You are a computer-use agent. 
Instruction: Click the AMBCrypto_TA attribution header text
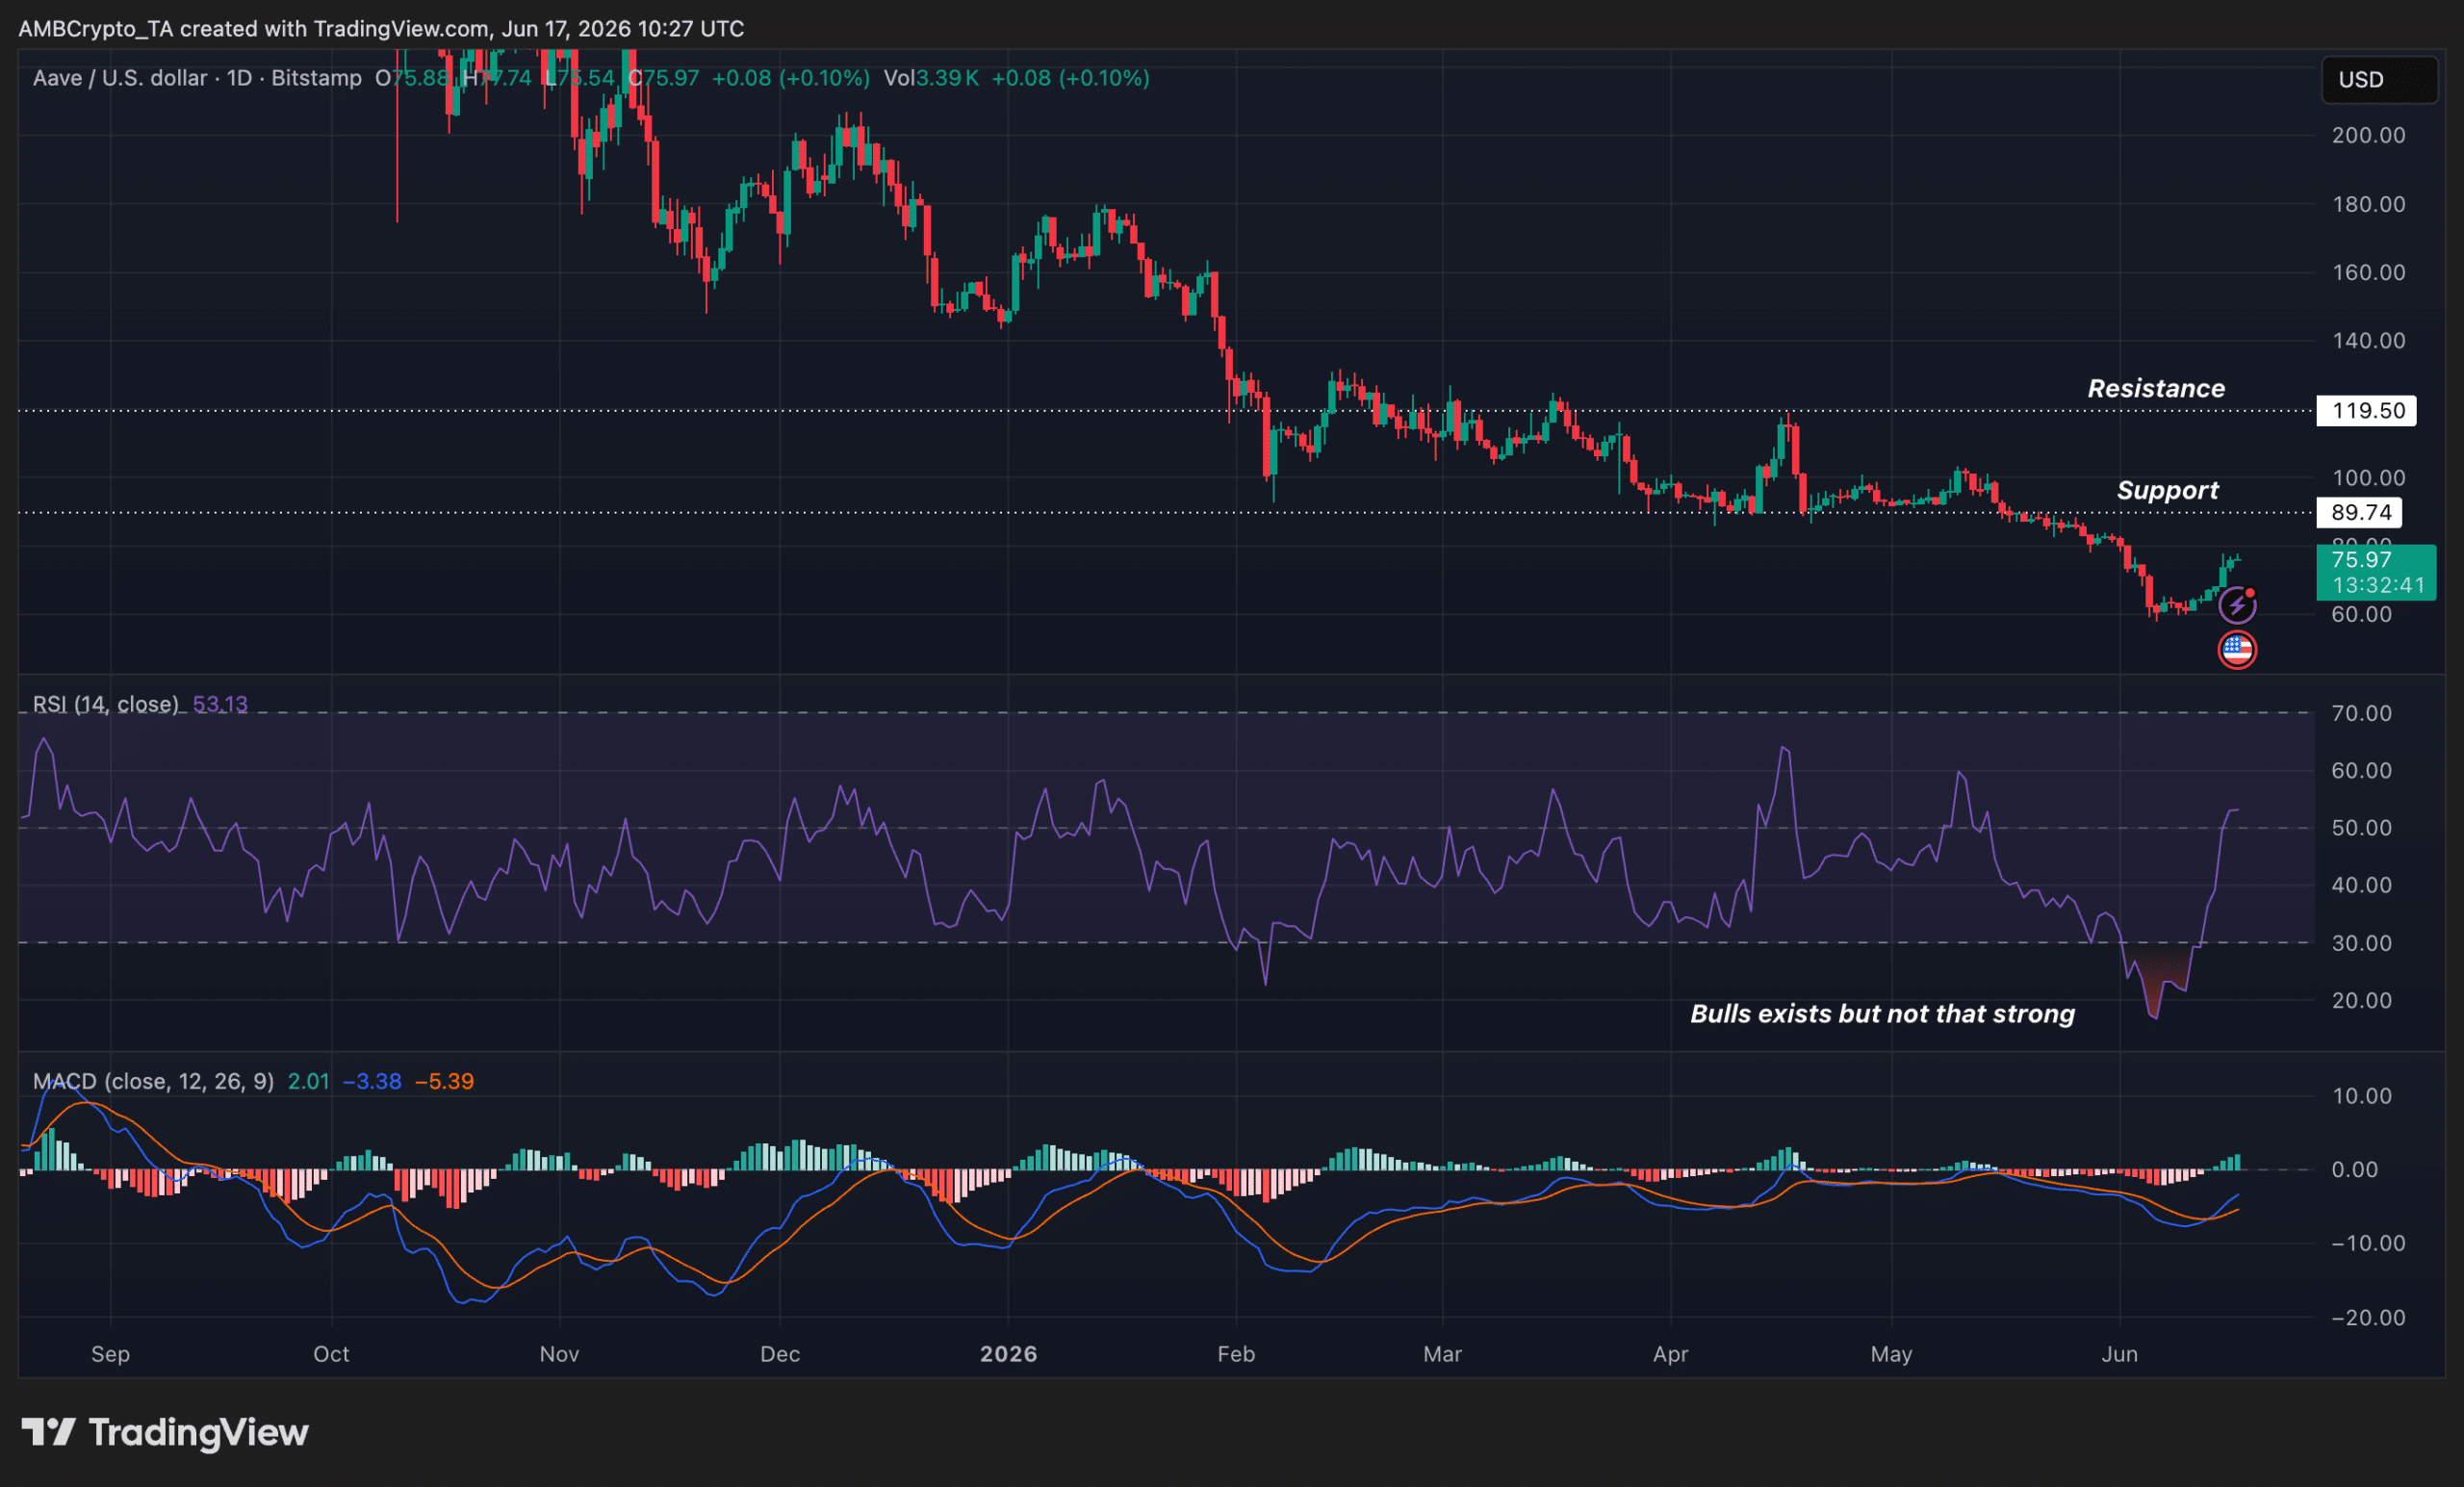381,29
